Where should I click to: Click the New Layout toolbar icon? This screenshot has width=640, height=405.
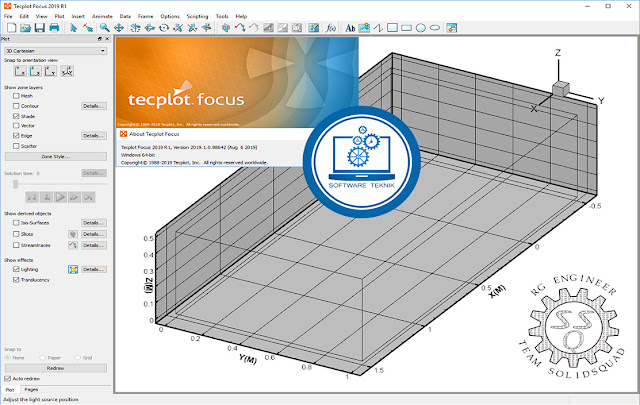coord(12,28)
